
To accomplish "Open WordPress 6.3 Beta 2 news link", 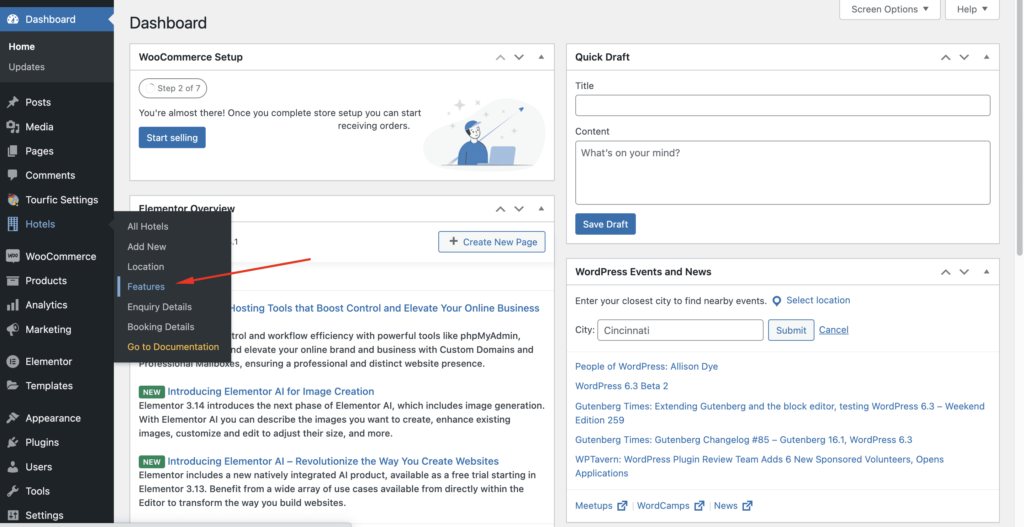I will click(622, 387).
